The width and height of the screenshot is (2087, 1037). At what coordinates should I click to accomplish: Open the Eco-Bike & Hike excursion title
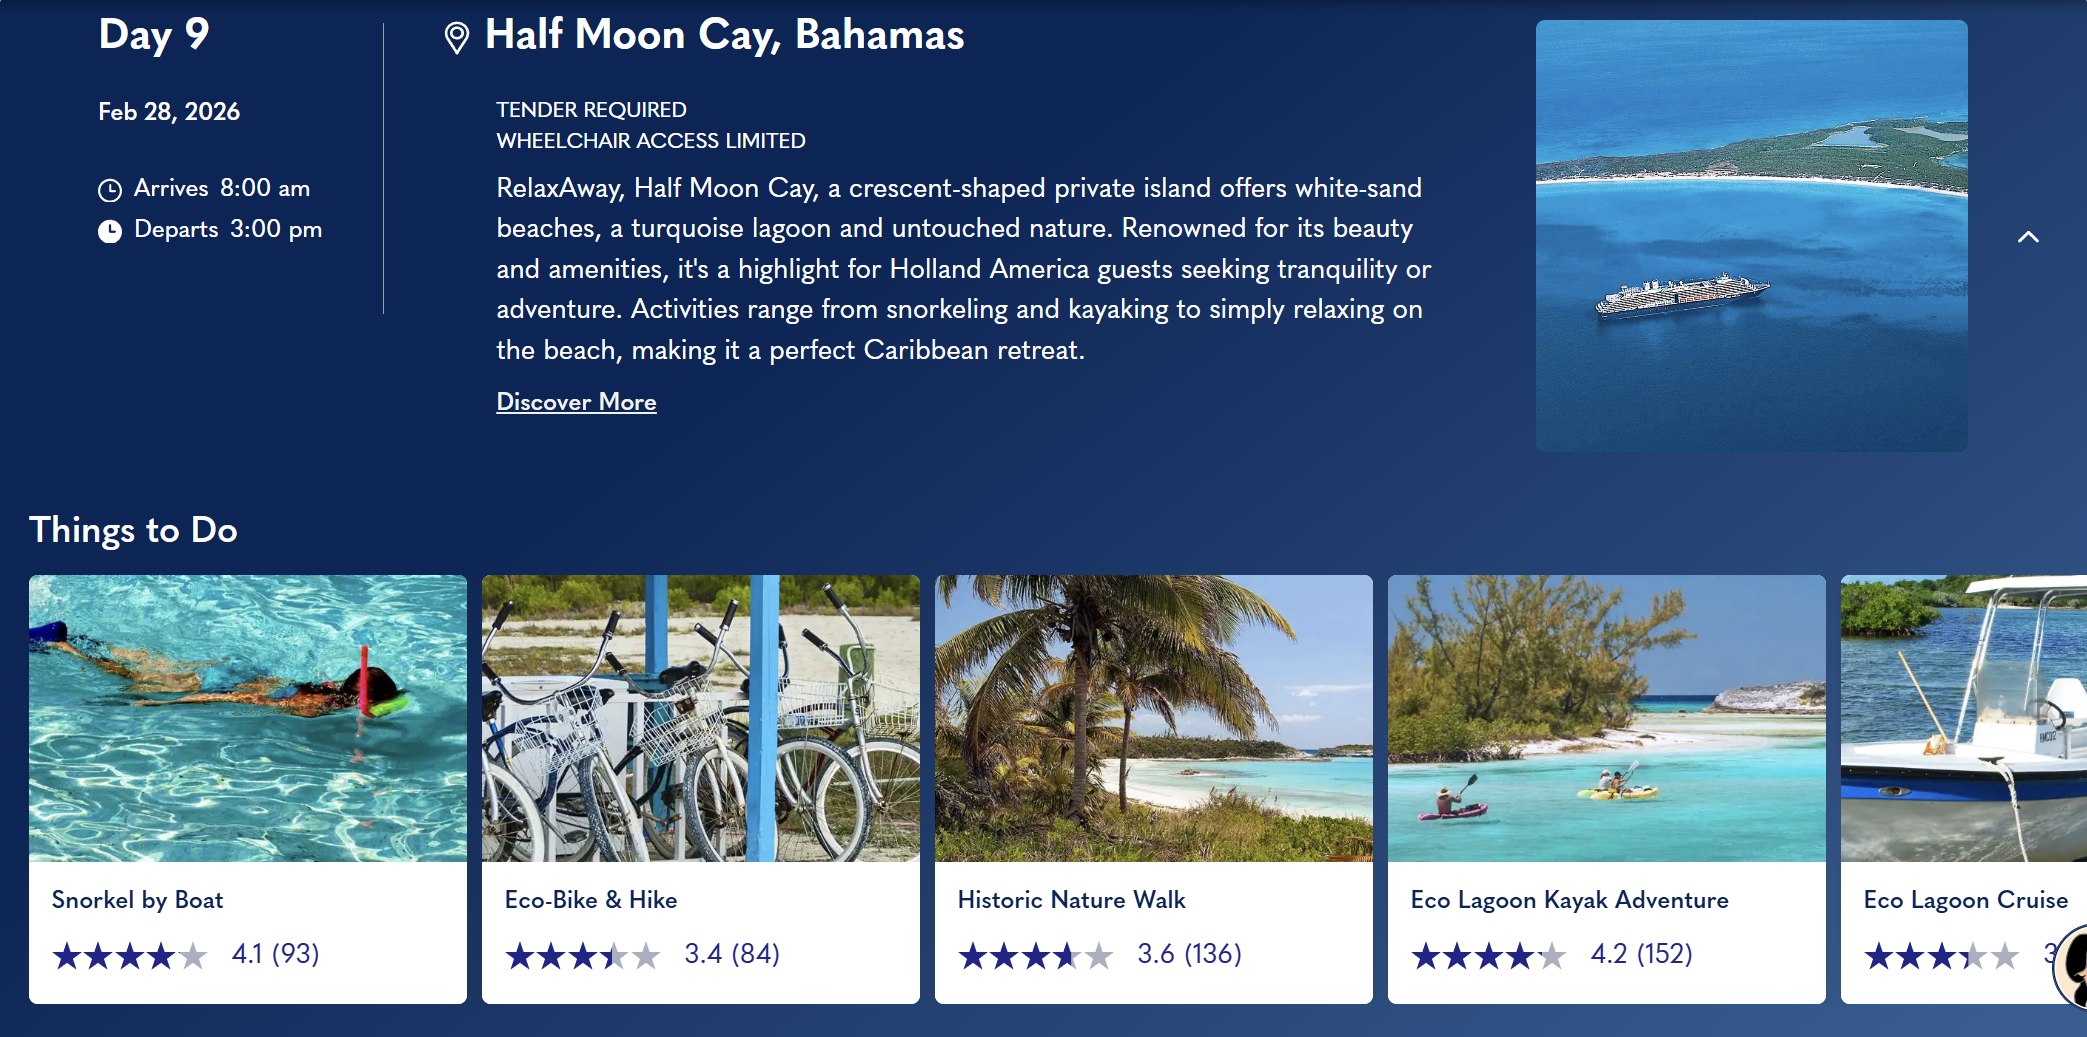[591, 900]
